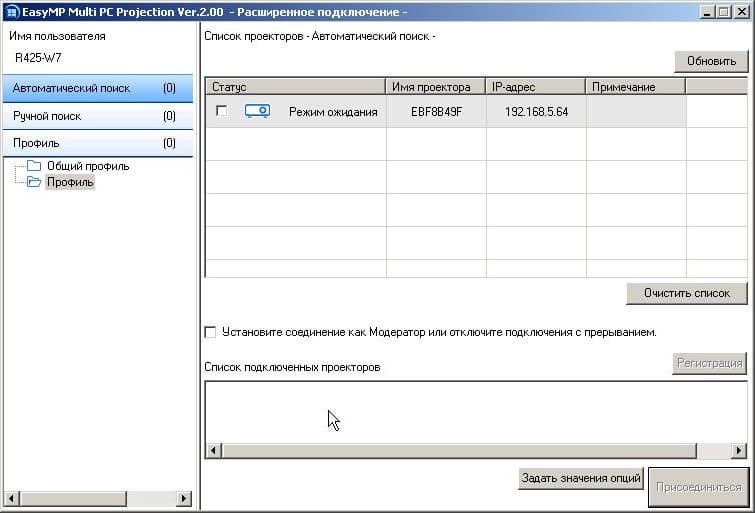Click the projector icon in EBF8B49F row
755x513 pixels.
tap(257, 111)
